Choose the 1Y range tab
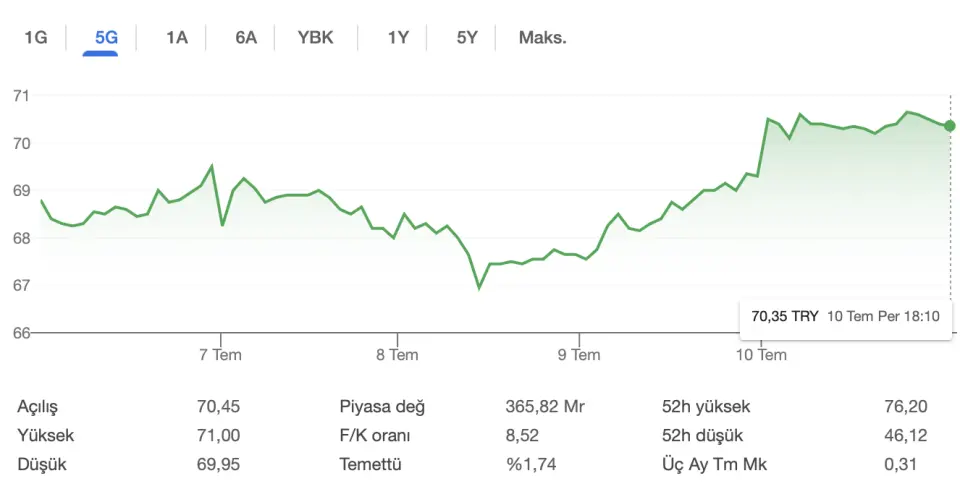960x502 pixels. click(398, 38)
